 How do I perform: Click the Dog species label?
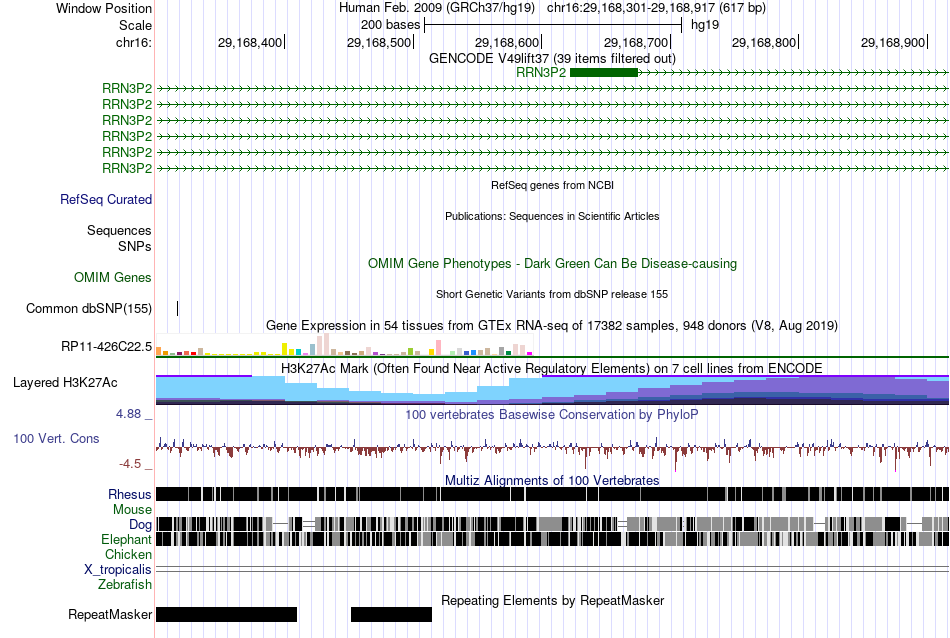pos(140,525)
